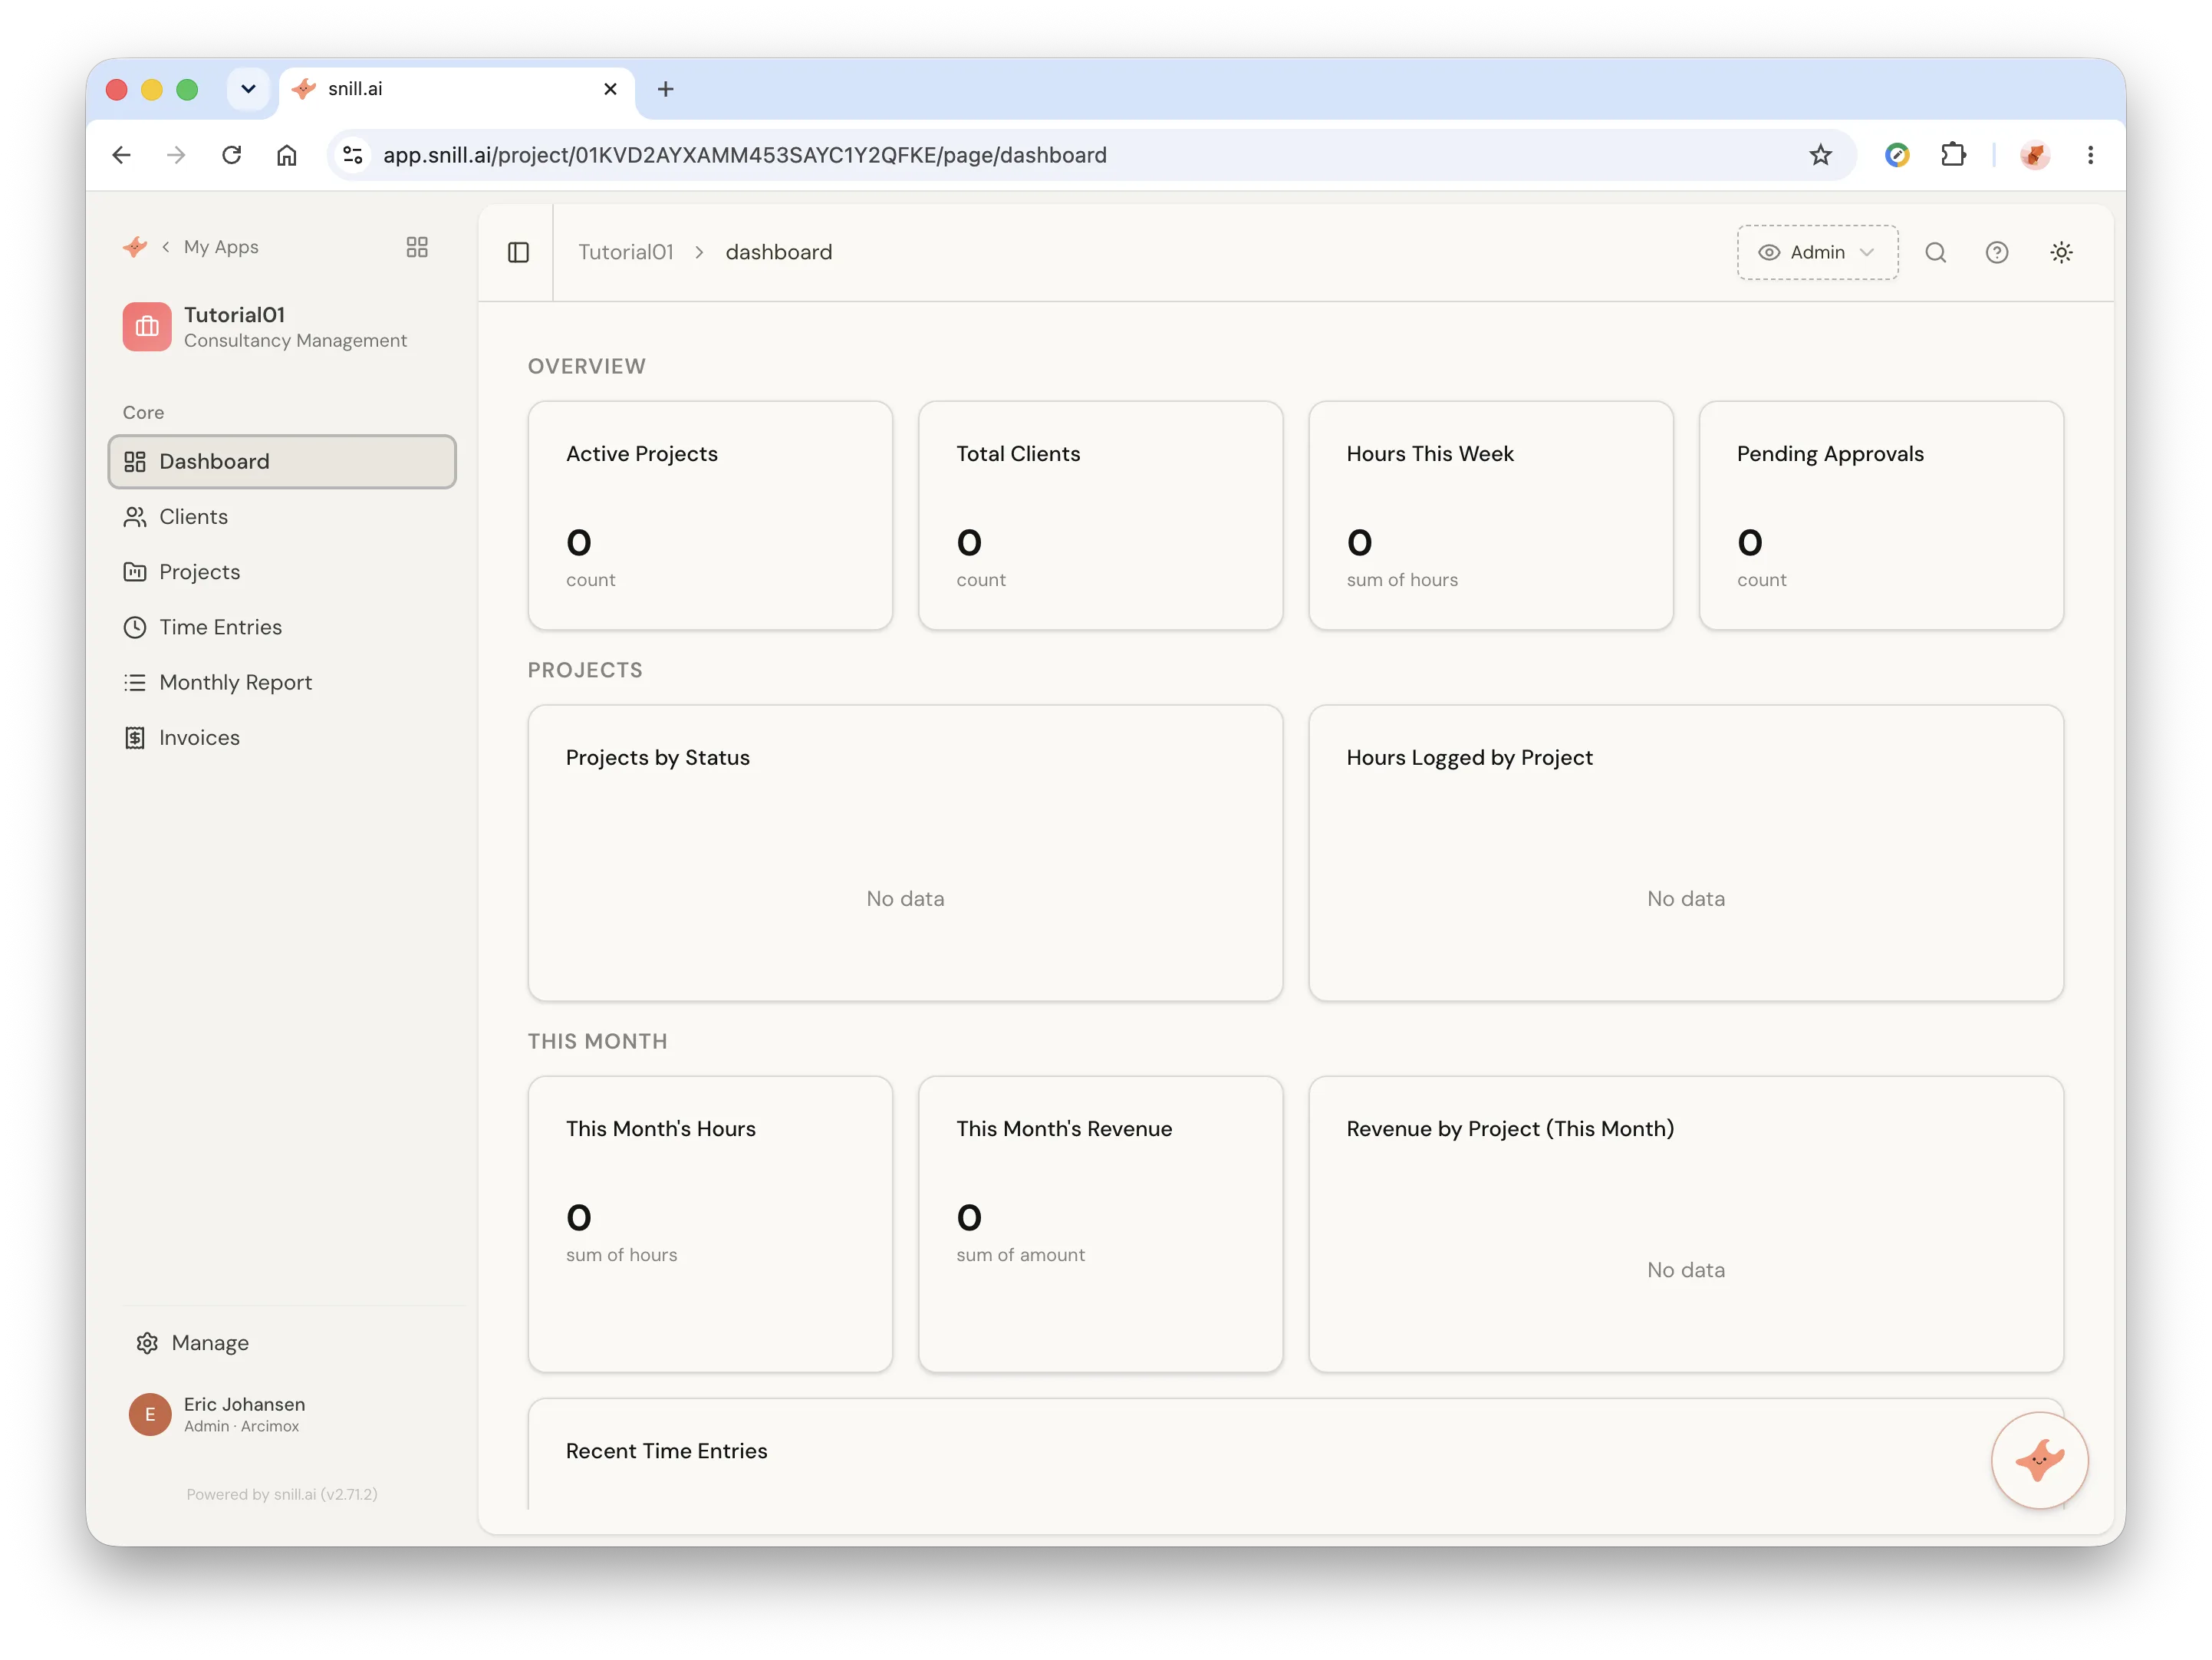Close the snill.ai tab
Viewport: 2212px width, 1660px height.
(610, 89)
